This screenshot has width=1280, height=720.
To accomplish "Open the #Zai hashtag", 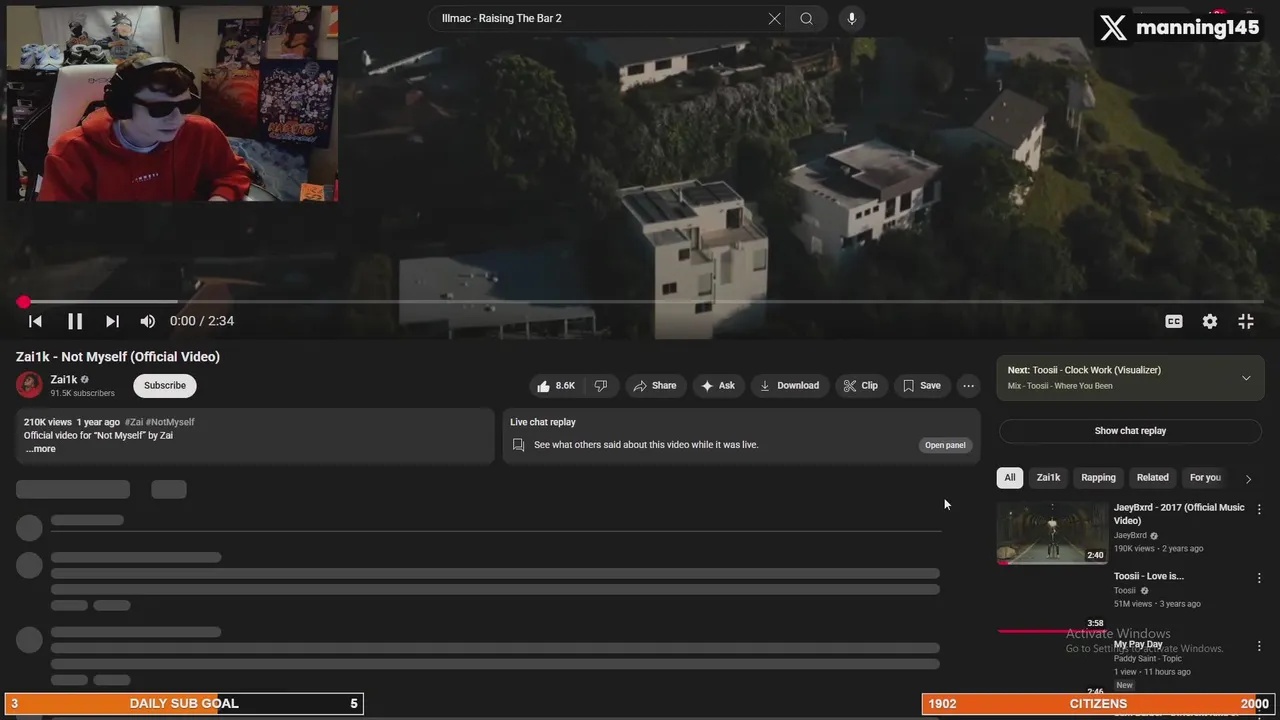I will pyautogui.click(x=134, y=422).
